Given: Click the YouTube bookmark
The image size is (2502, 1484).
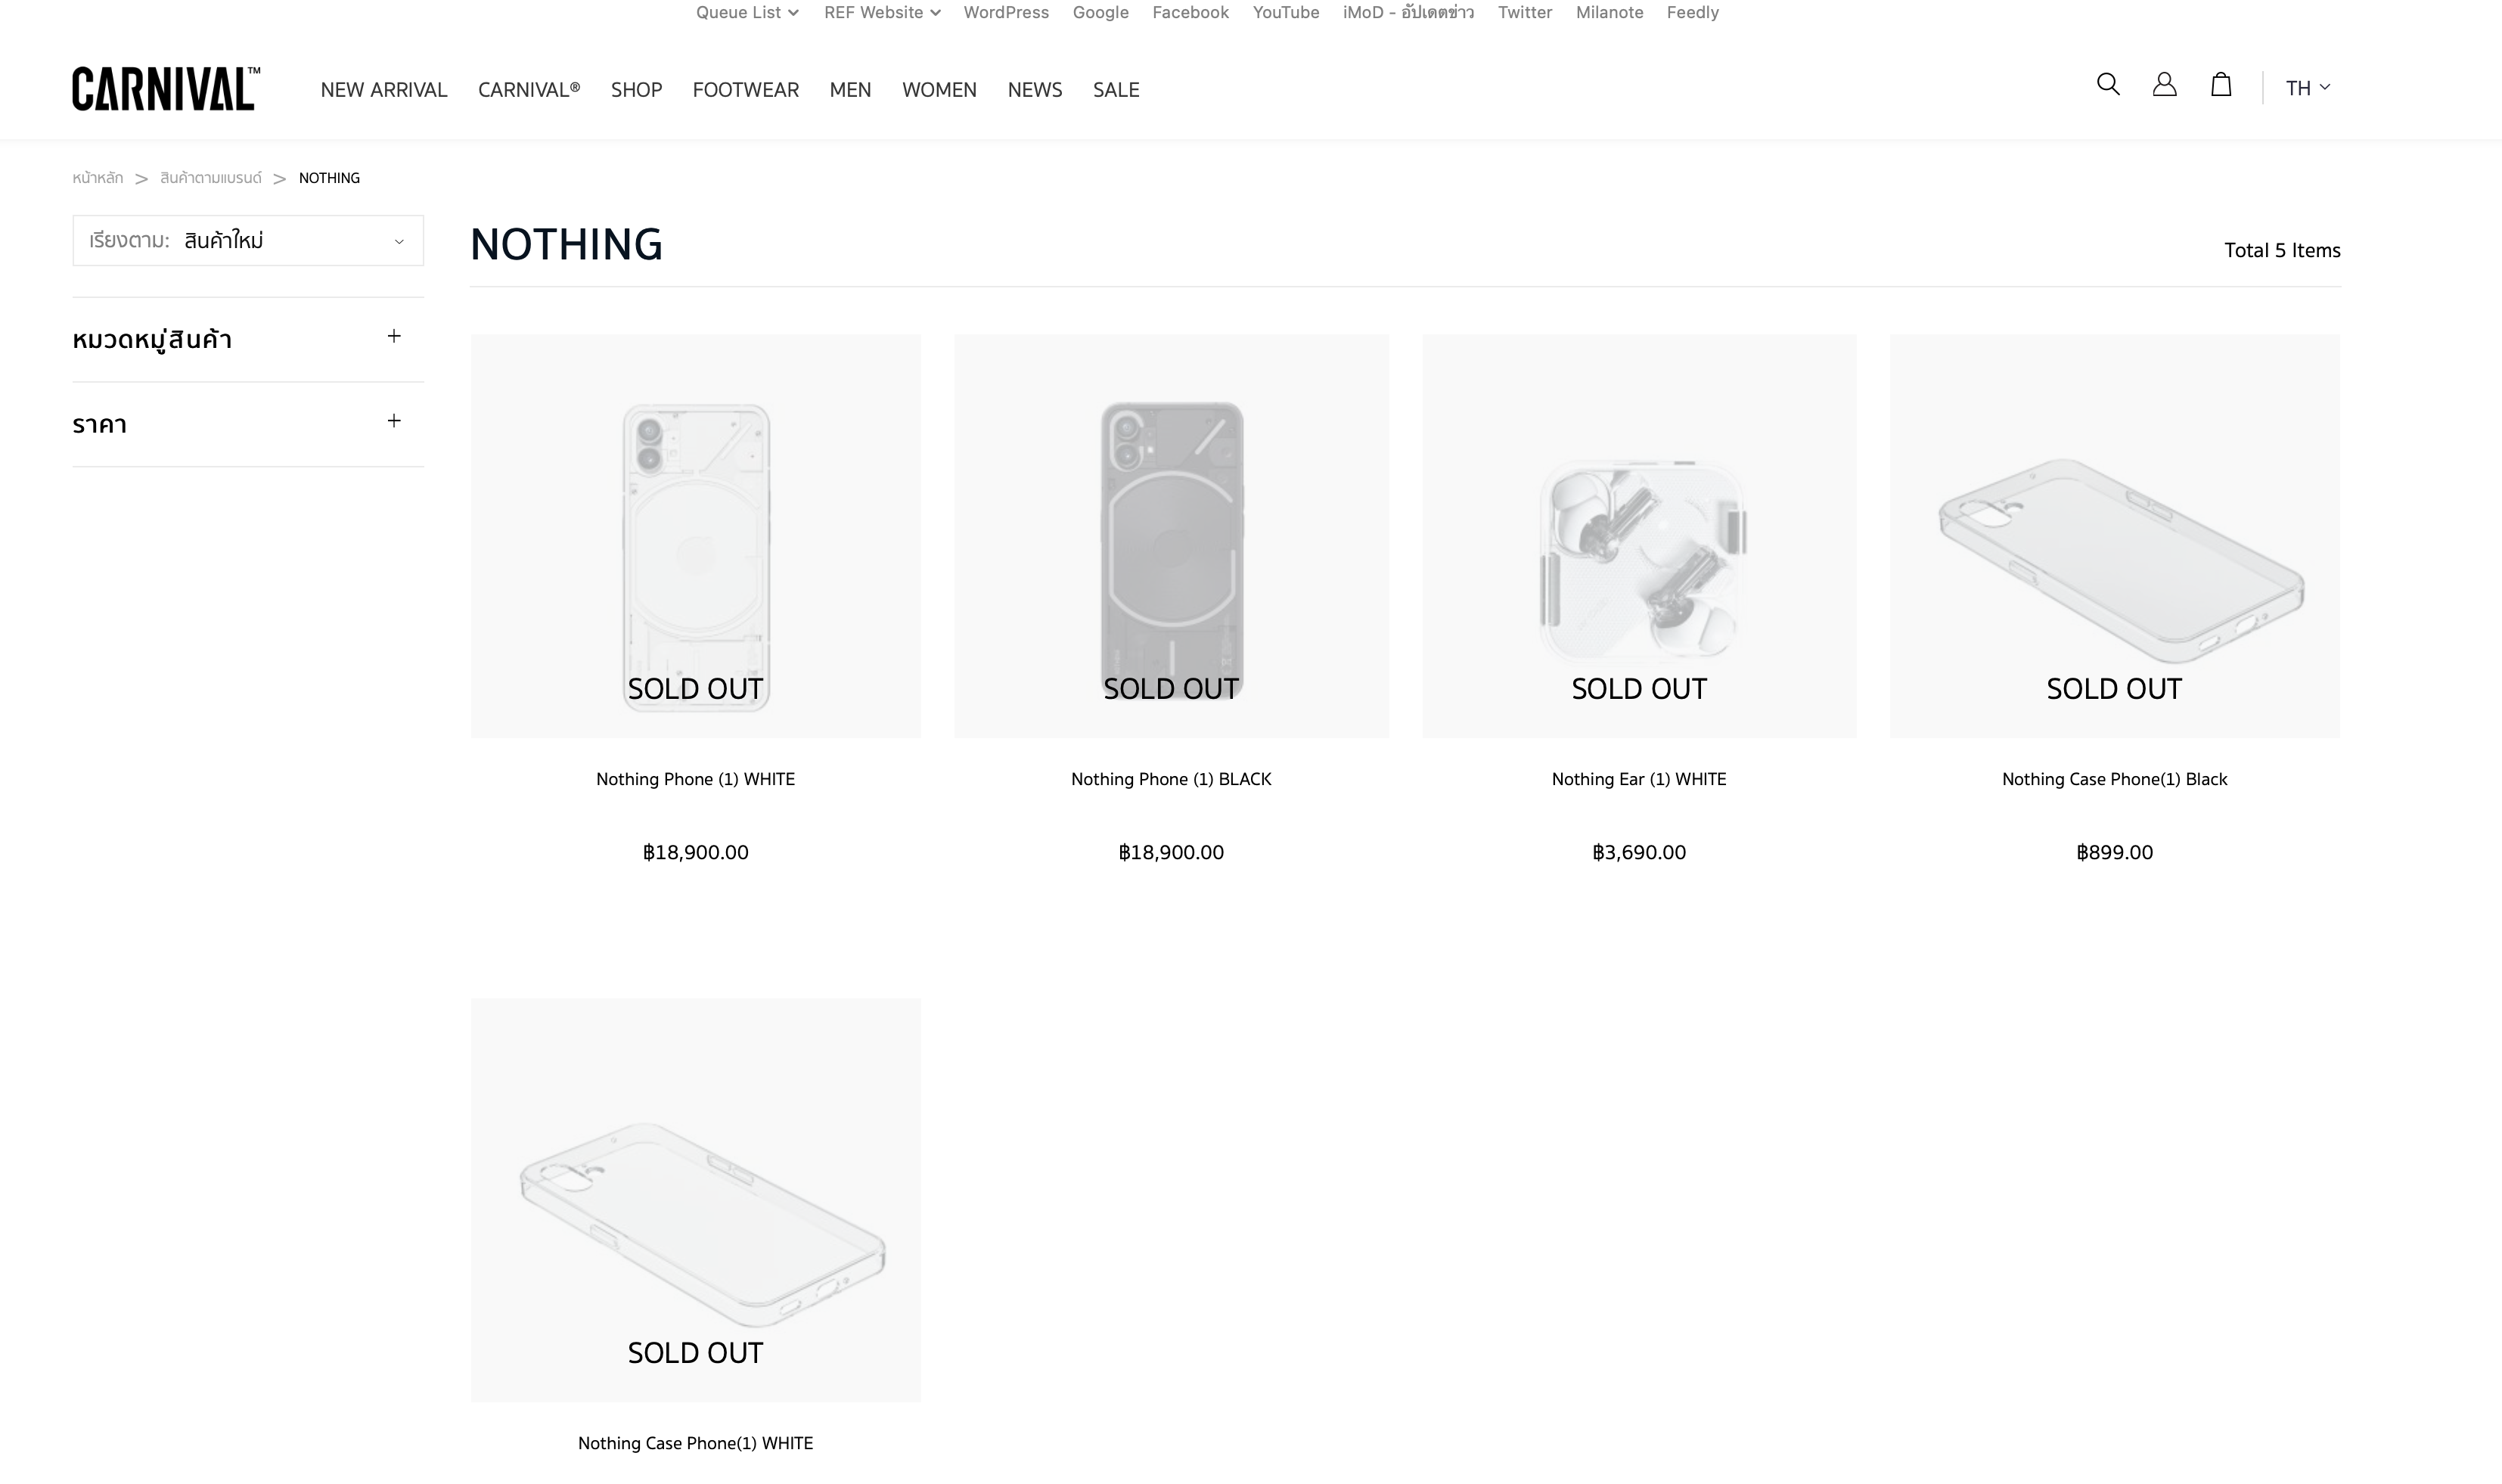Looking at the screenshot, I should click(x=1285, y=13).
